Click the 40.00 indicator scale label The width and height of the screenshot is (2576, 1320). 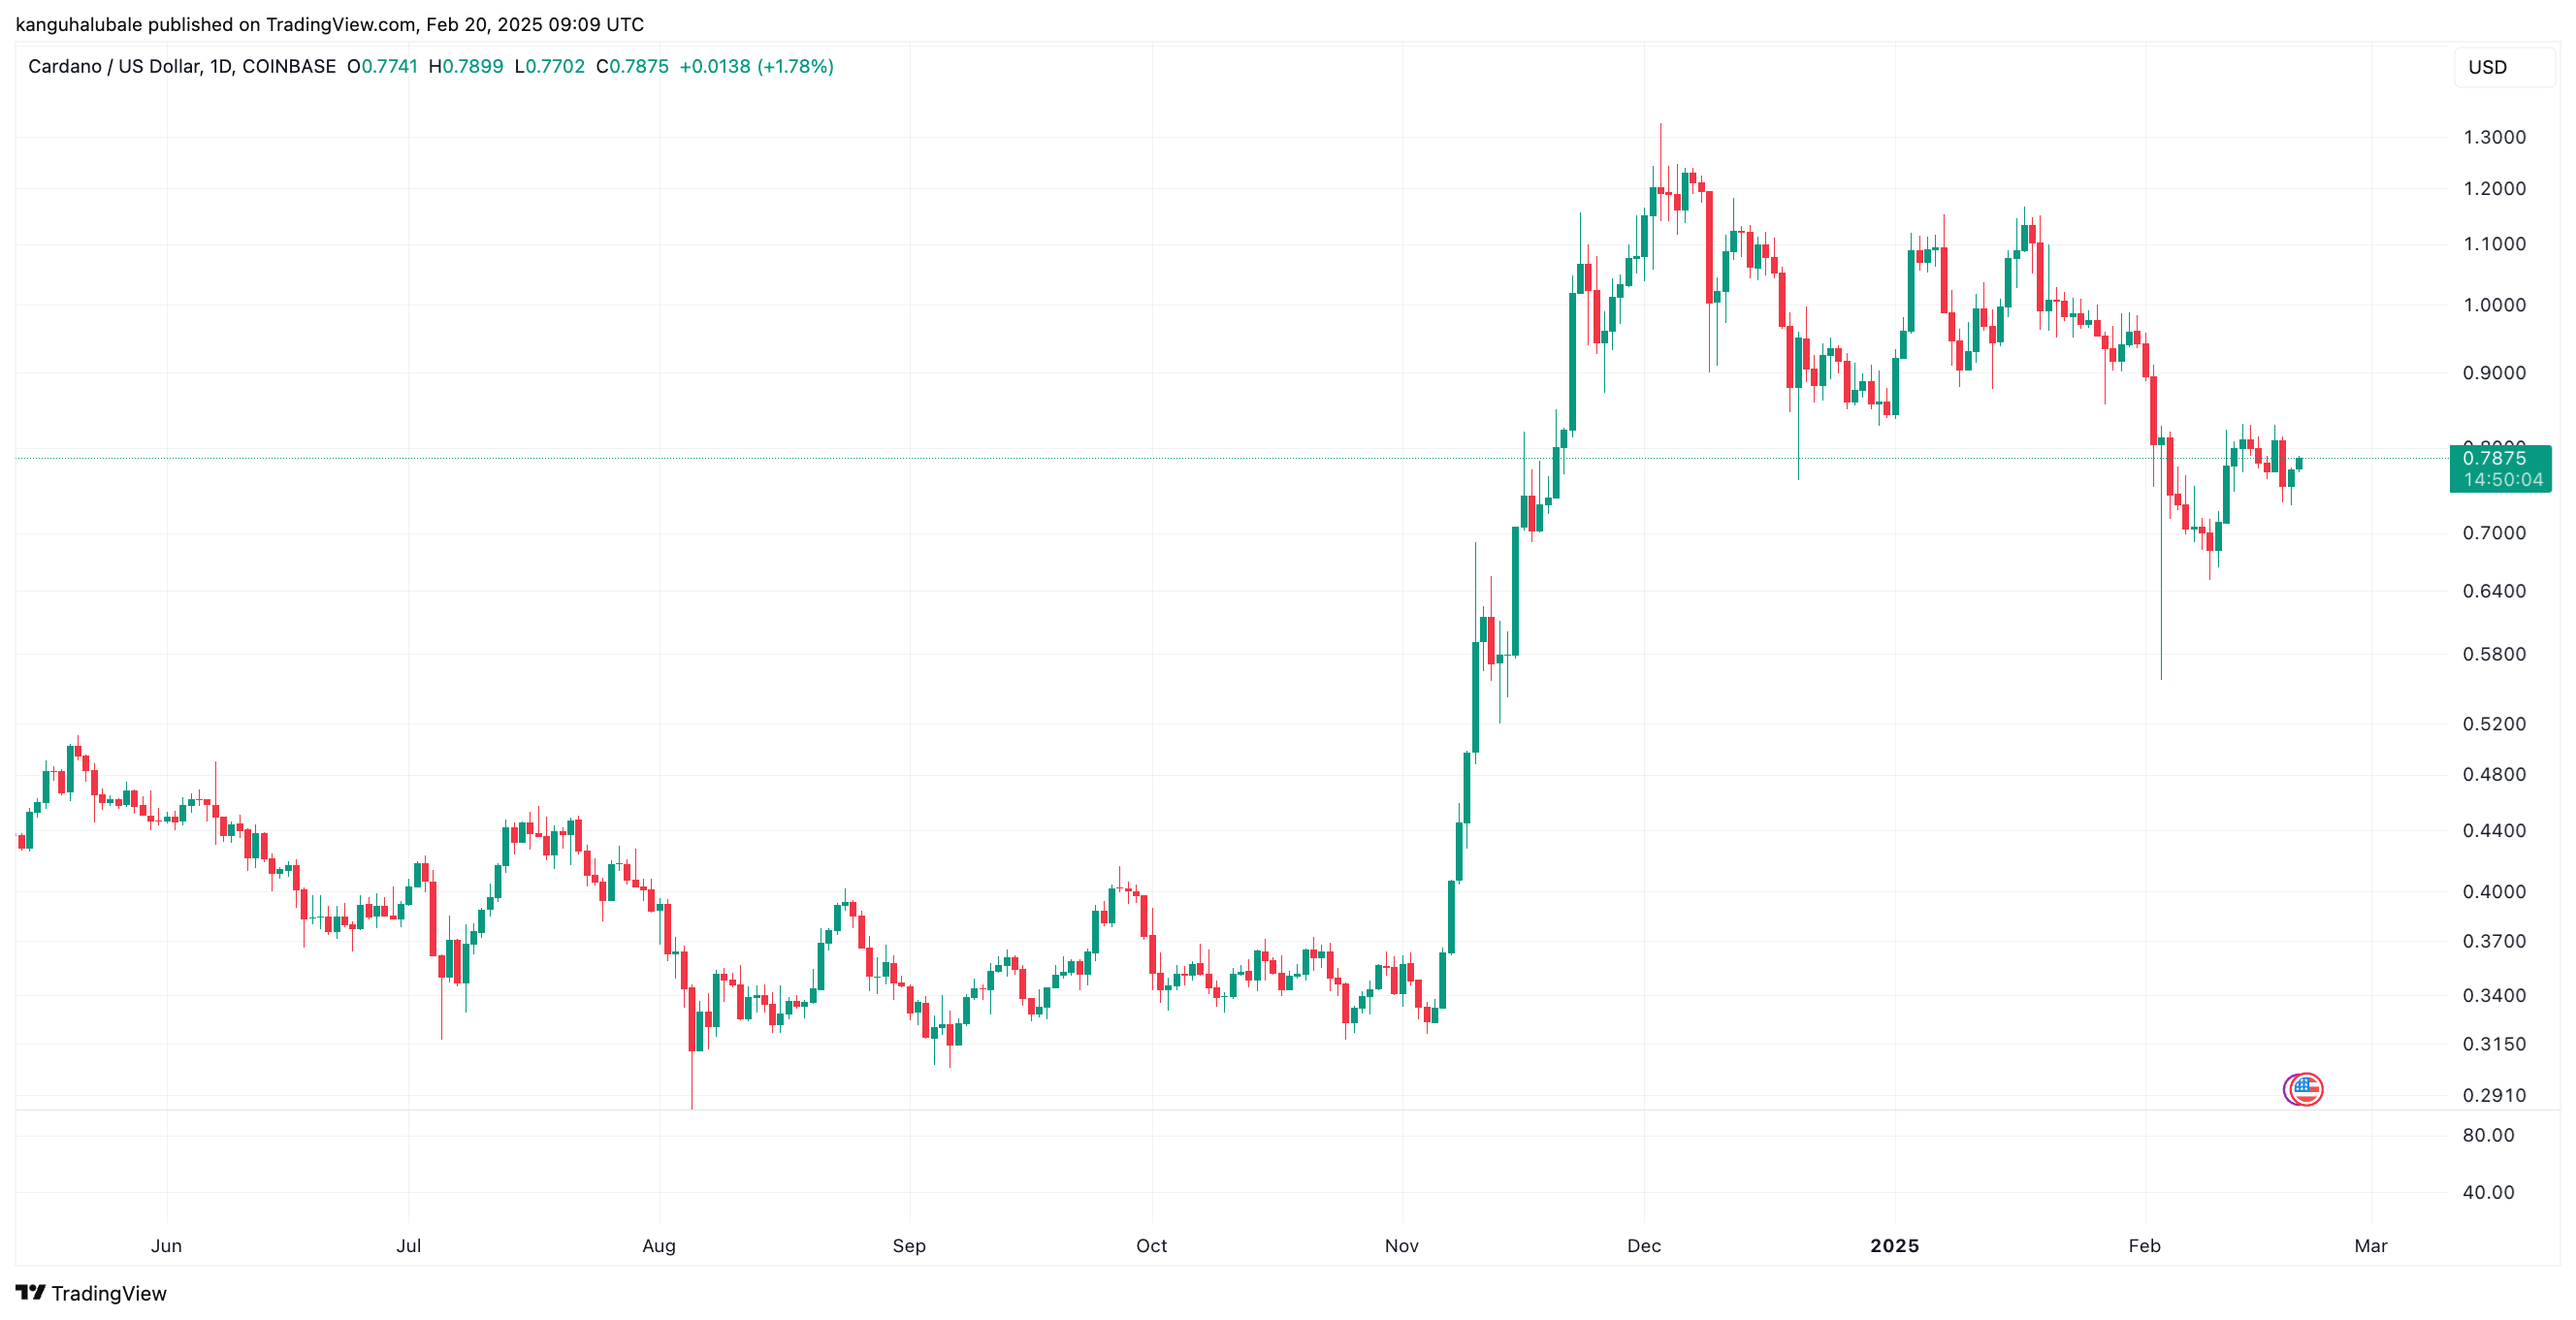point(2488,1192)
